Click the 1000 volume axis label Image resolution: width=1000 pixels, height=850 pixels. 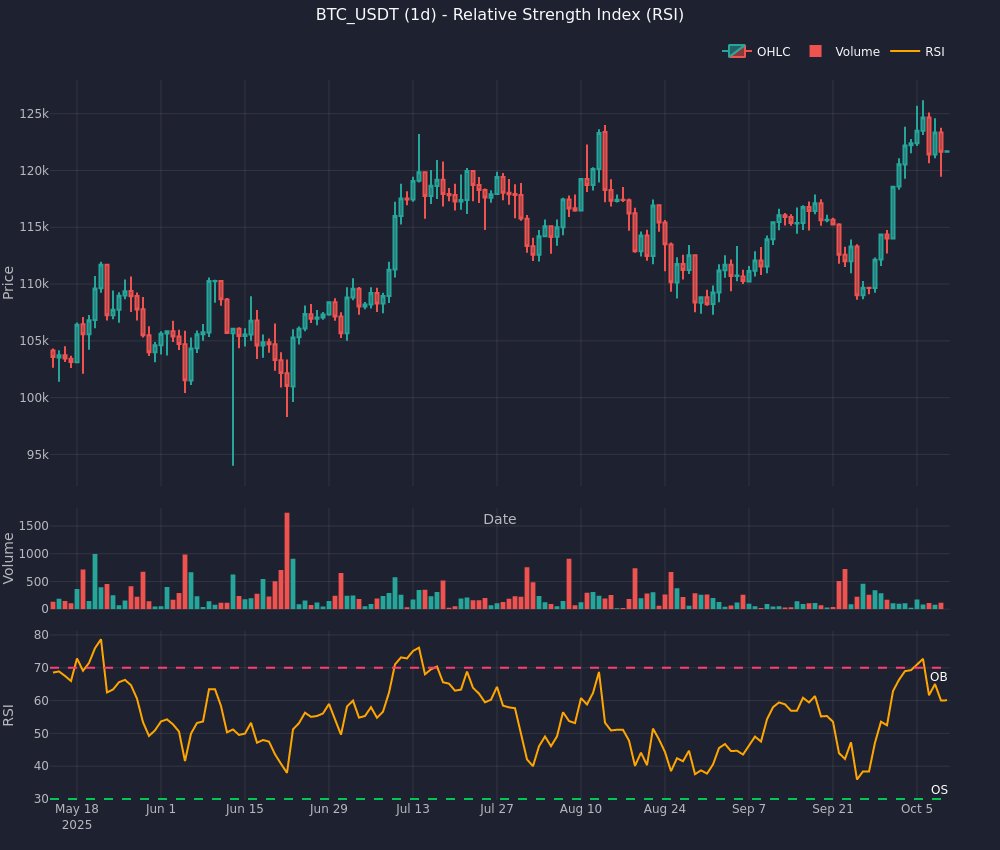pos(34,554)
